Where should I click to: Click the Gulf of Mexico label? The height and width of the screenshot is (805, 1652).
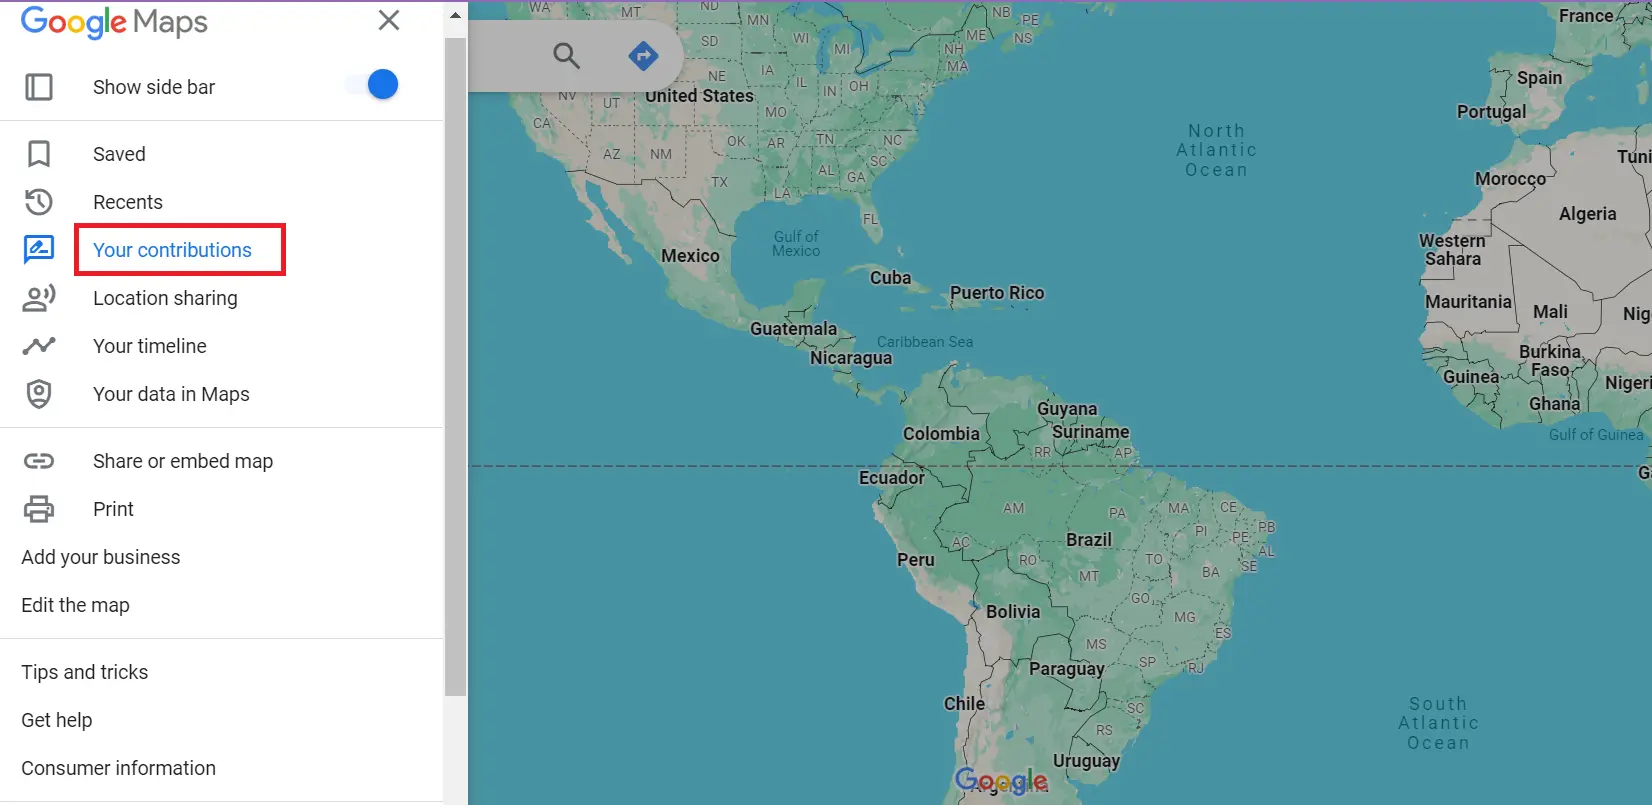click(796, 244)
